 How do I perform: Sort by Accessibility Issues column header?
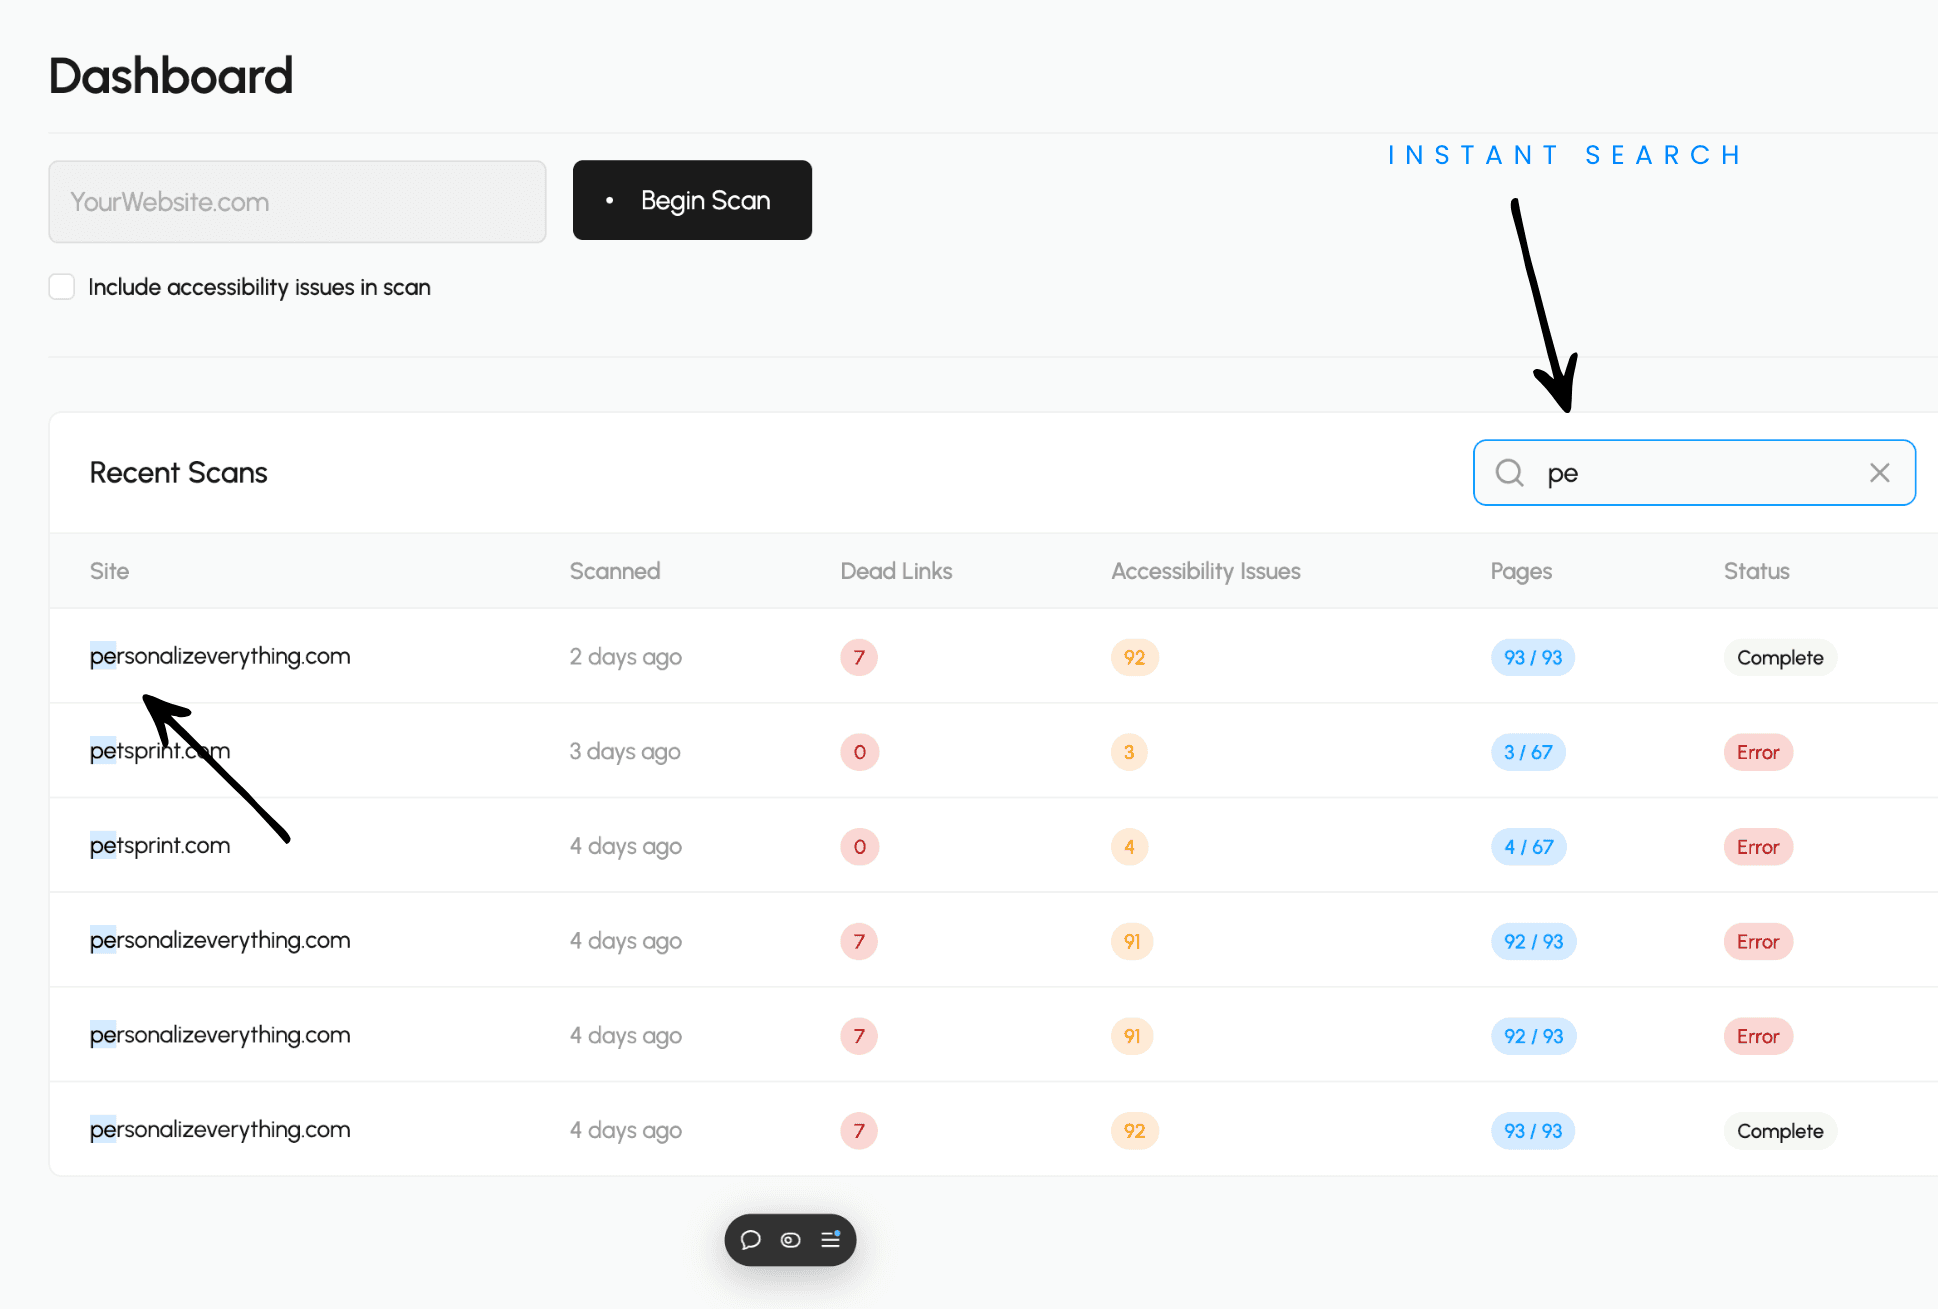pos(1205,571)
